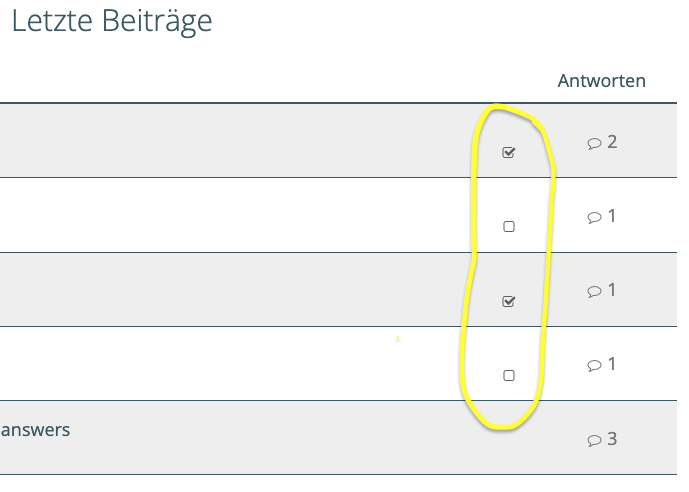Open the post title ending in "answers"

click(x=36, y=430)
